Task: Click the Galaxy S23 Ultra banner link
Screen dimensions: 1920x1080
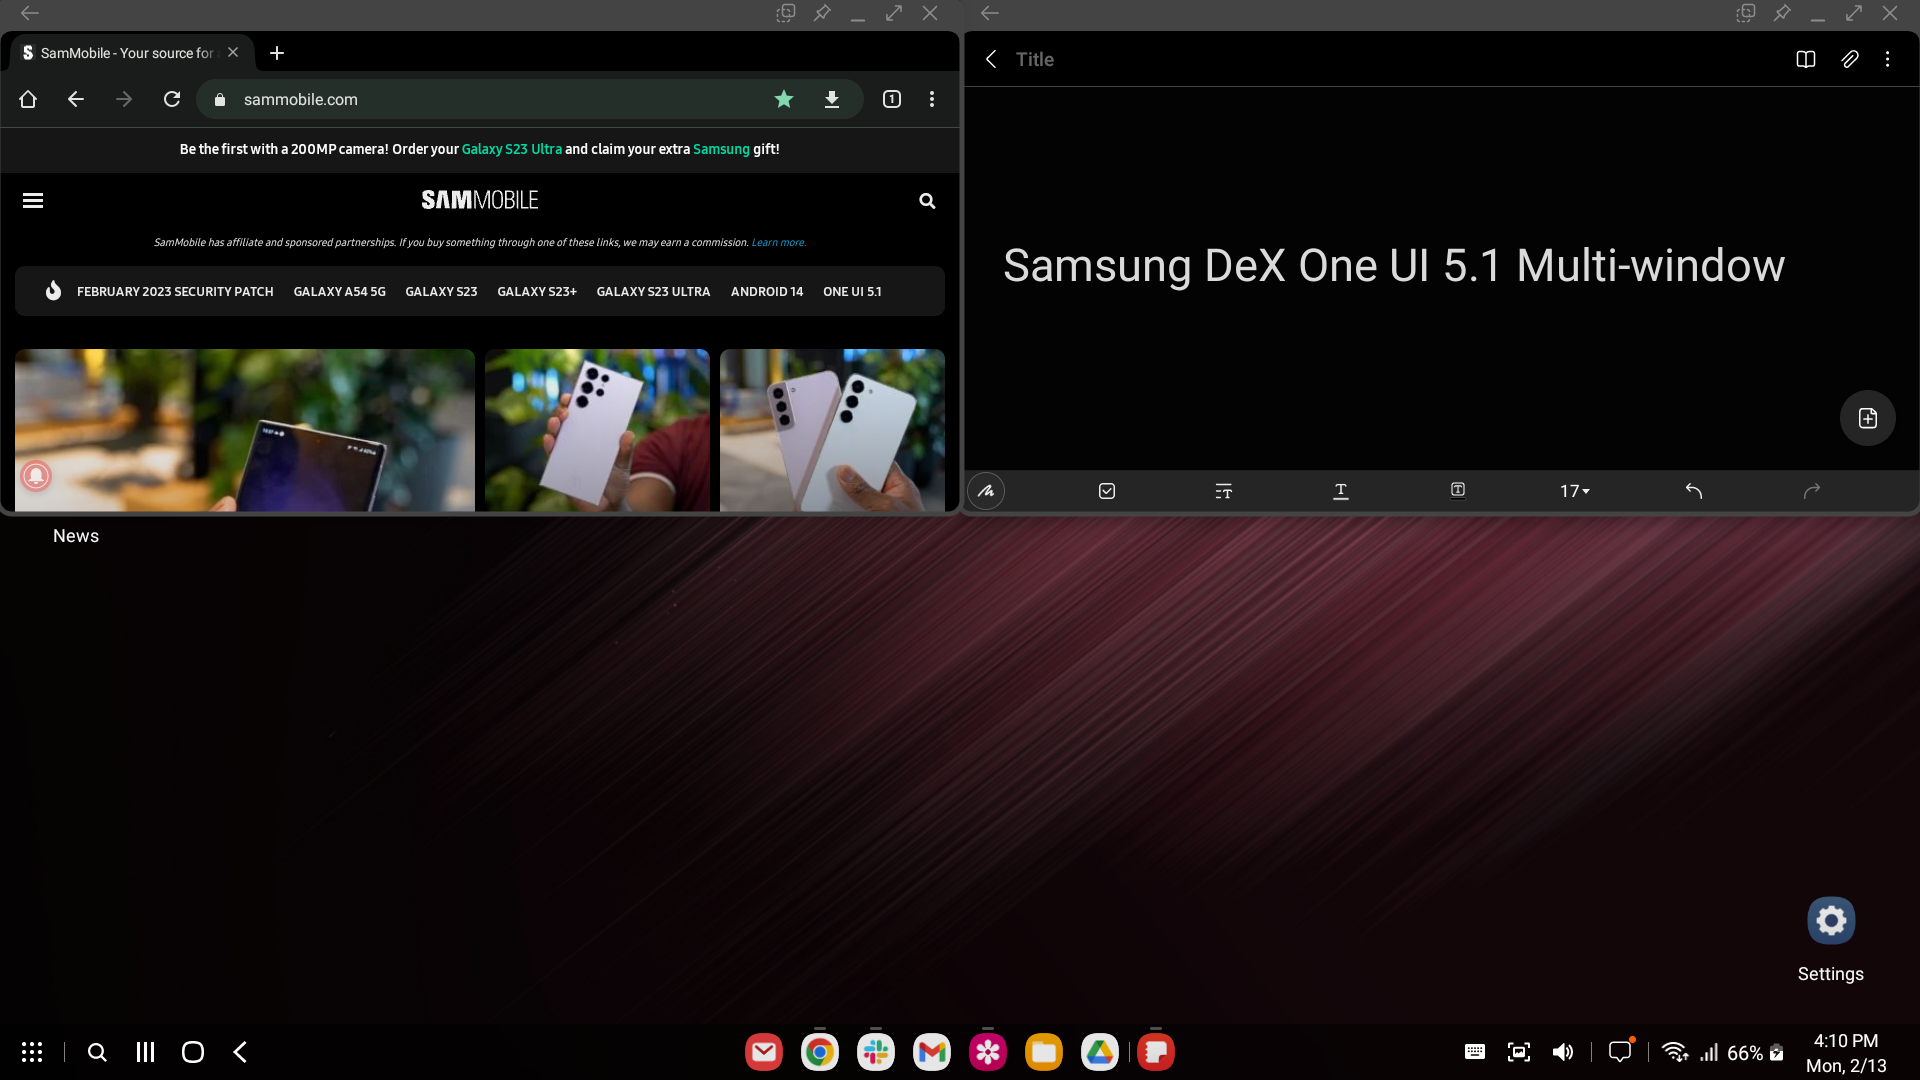Action: [x=511, y=149]
